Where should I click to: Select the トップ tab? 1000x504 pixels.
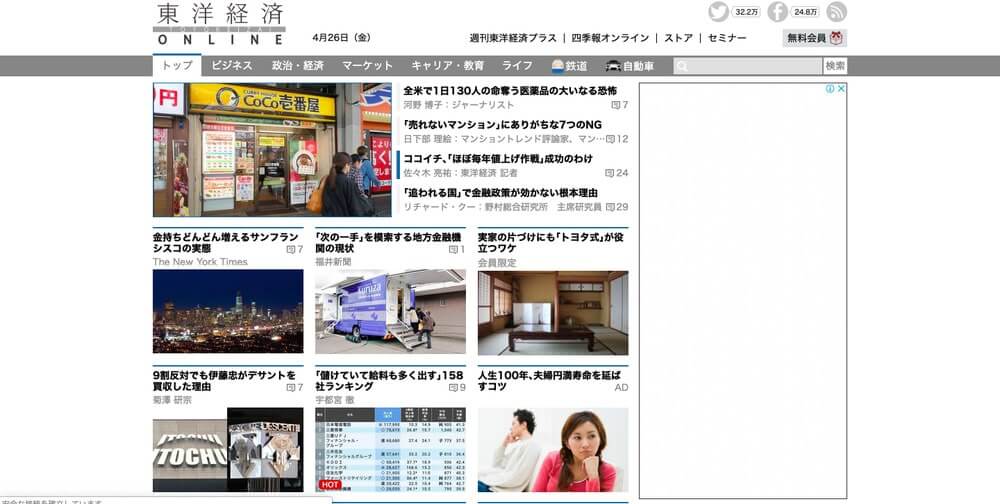tap(177, 66)
